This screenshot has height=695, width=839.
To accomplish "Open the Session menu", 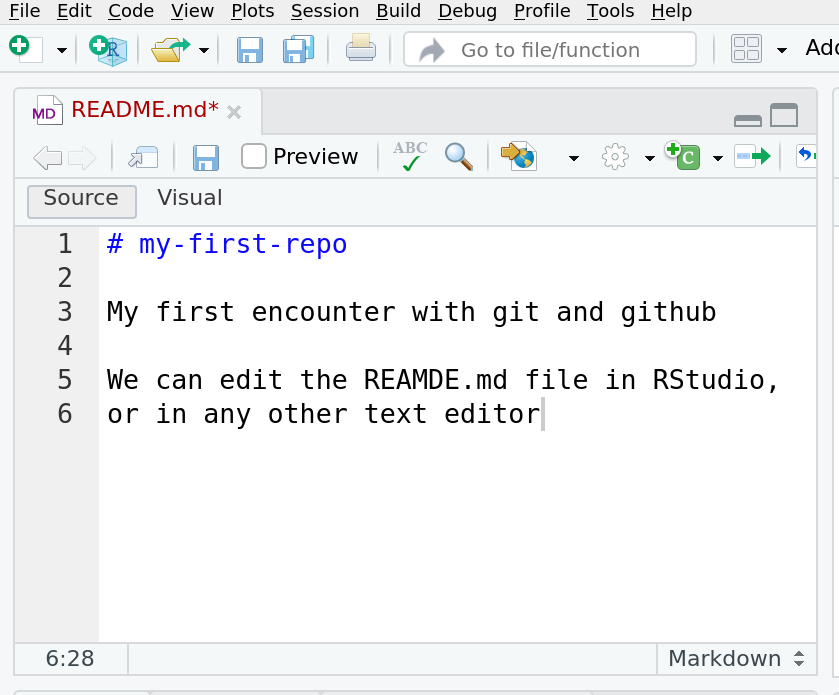I will 324,11.
